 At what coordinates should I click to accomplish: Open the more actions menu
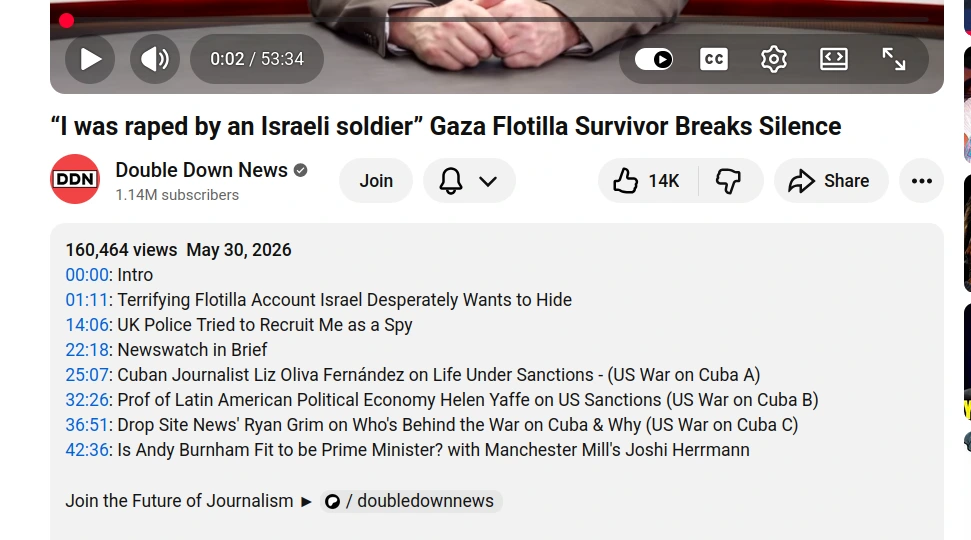pos(921,181)
